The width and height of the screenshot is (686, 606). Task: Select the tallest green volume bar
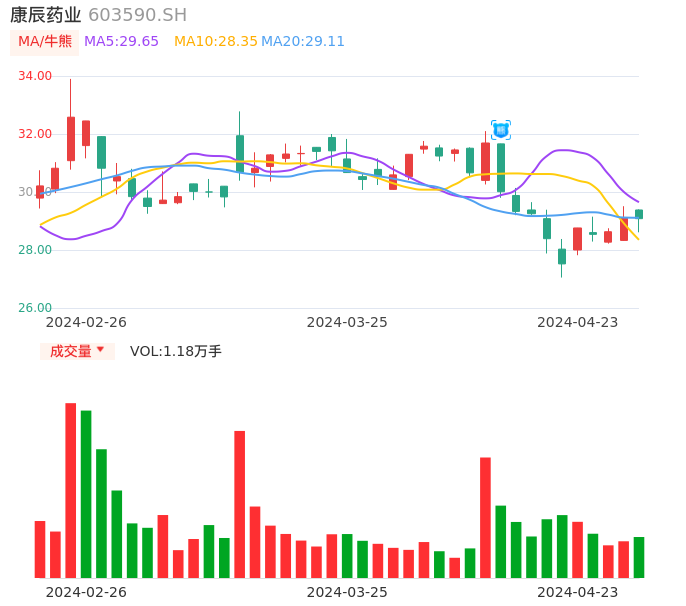tap(86, 493)
